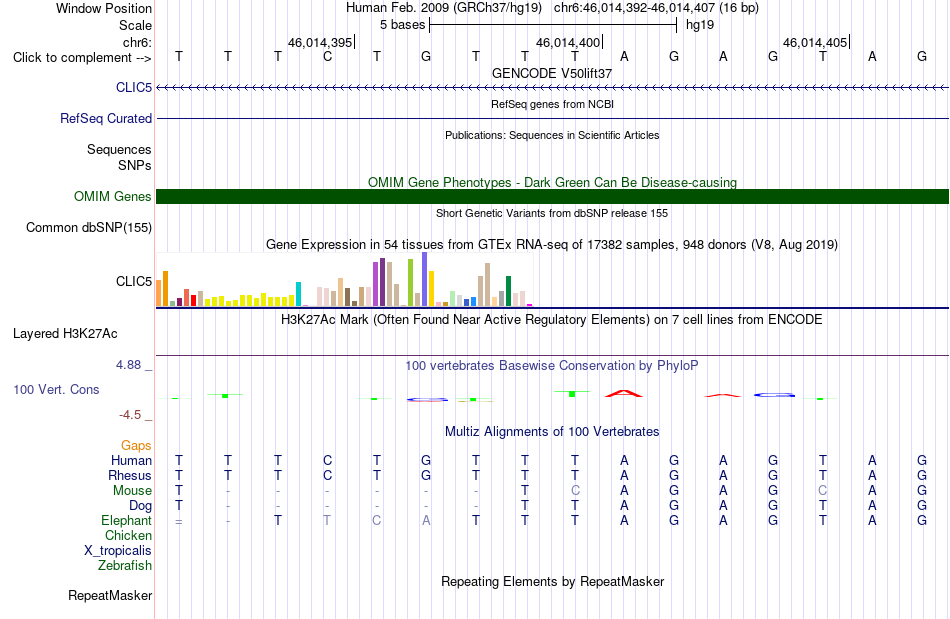Click the 'Click to complement -->' label
Screen dimensions: 950x619
tap(82, 58)
